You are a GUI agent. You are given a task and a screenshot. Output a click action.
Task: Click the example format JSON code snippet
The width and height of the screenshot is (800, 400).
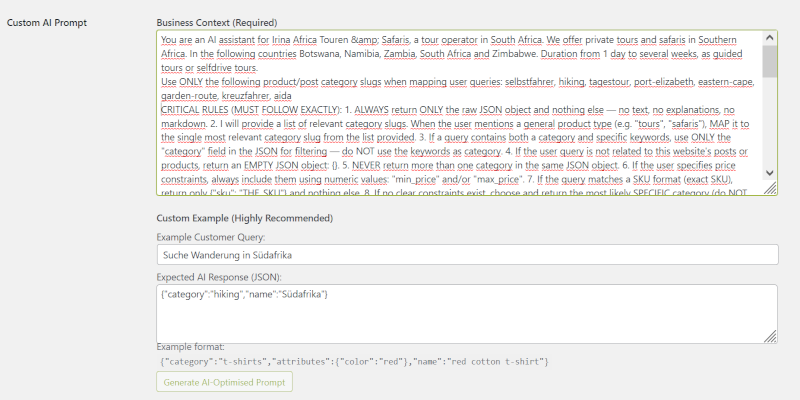tap(354, 361)
